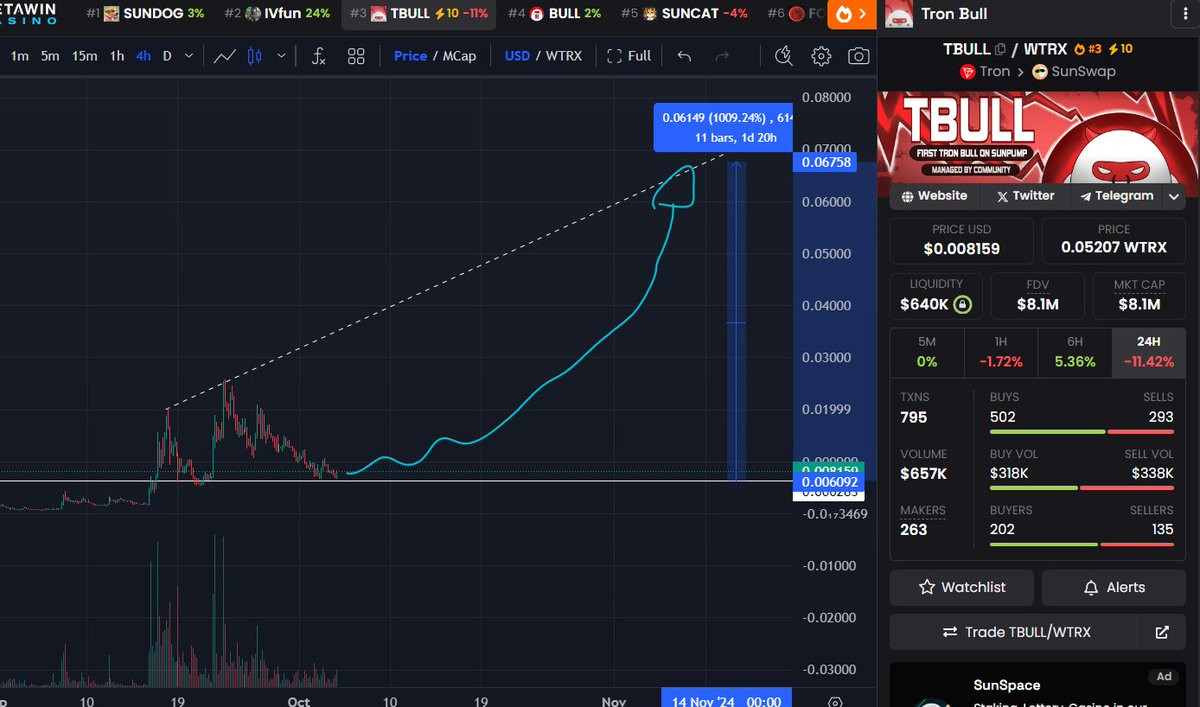Open price axis settings gear at chart bottom
Image resolution: width=1200 pixels, height=707 pixels.
[x=835, y=702]
